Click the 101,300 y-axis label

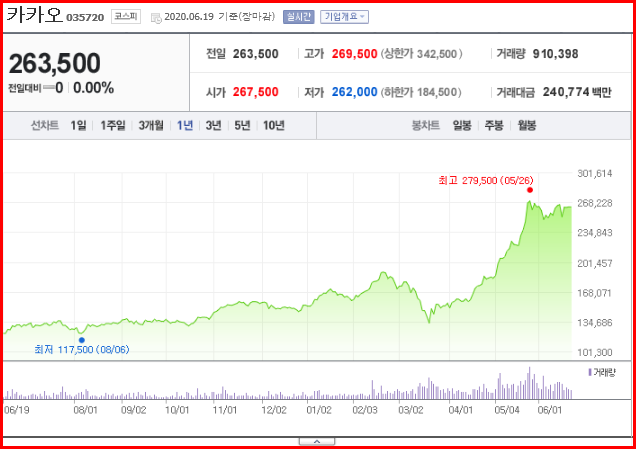[x=595, y=352]
